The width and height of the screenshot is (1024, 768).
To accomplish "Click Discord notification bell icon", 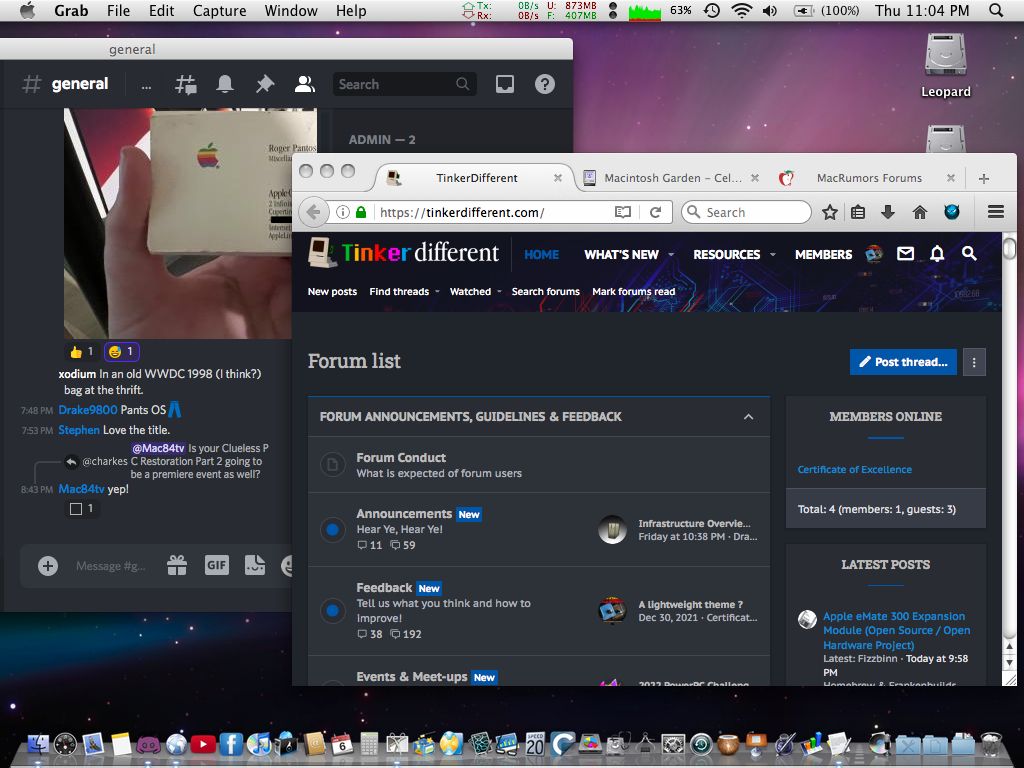I will coord(225,84).
